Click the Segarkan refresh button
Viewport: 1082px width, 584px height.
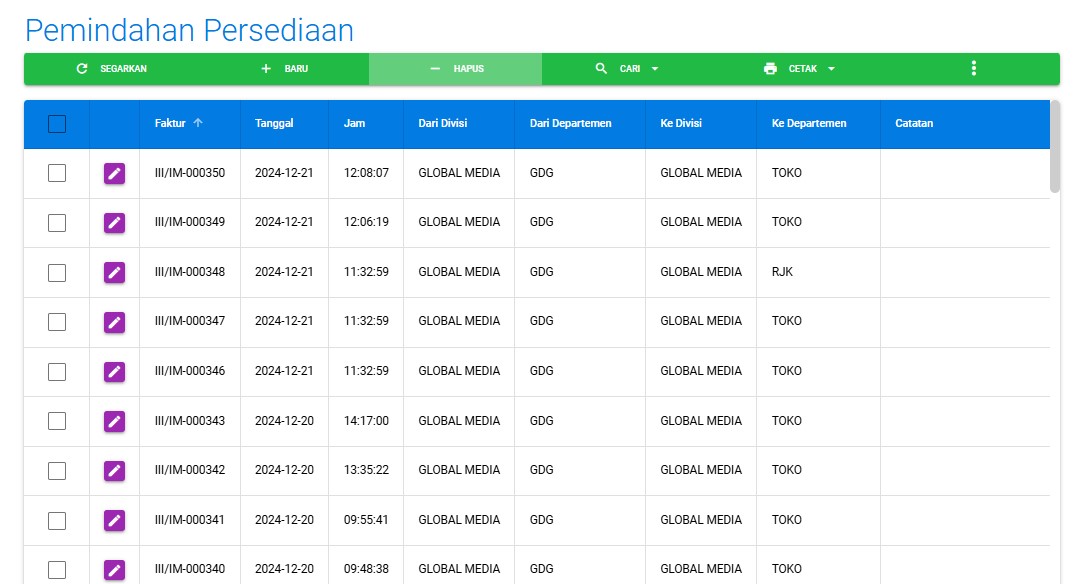click(x=111, y=69)
